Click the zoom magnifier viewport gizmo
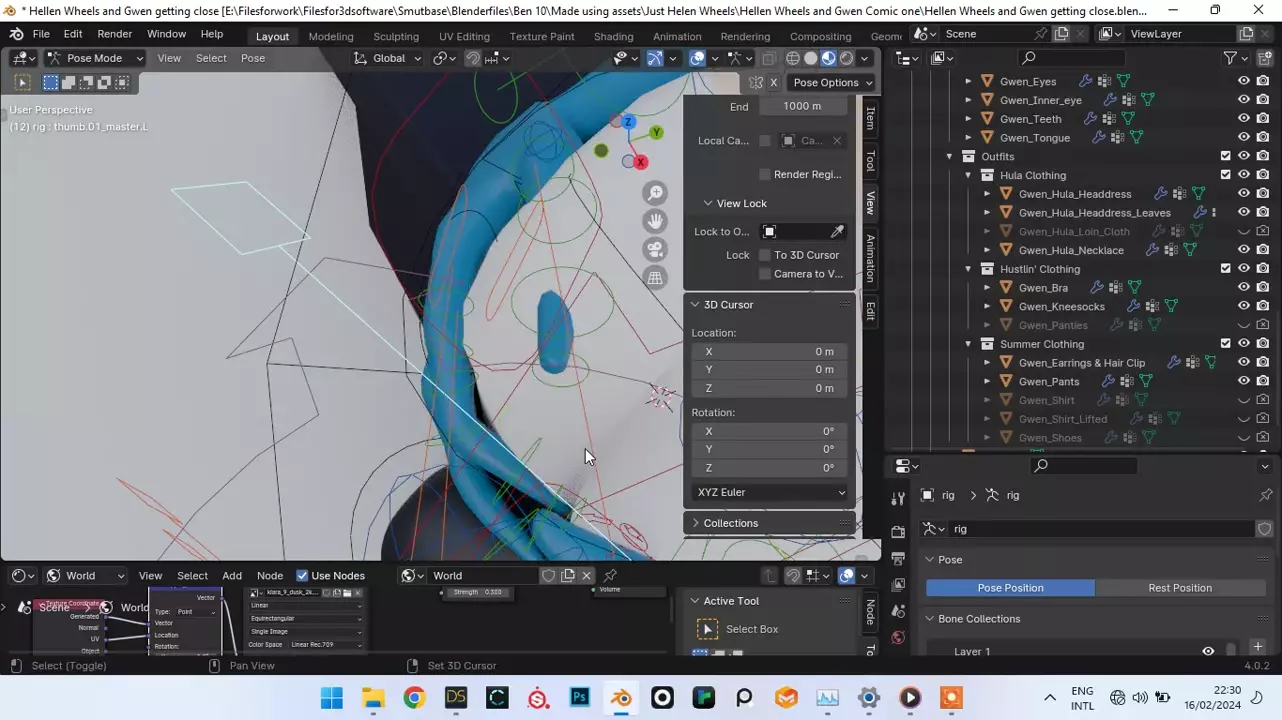This screenshot has height=720, width=1282. coord(655,193)
